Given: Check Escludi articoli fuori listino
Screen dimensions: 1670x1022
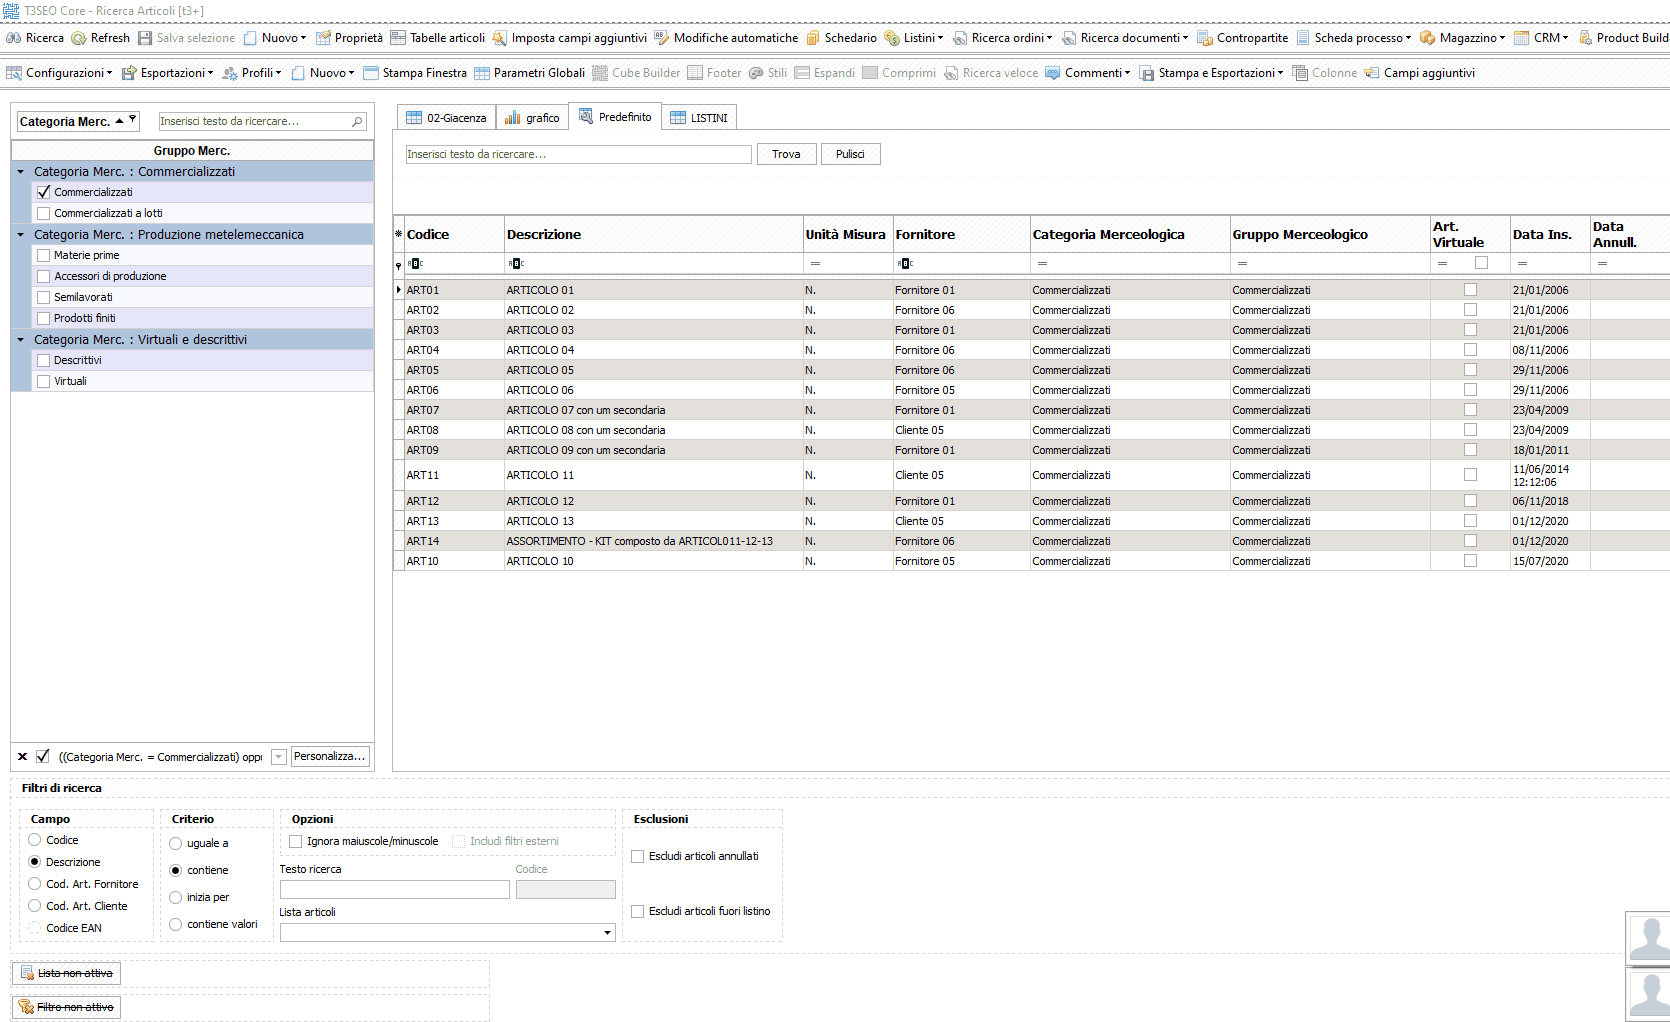Looking at the screenshot, I should [x=637, y=911].
